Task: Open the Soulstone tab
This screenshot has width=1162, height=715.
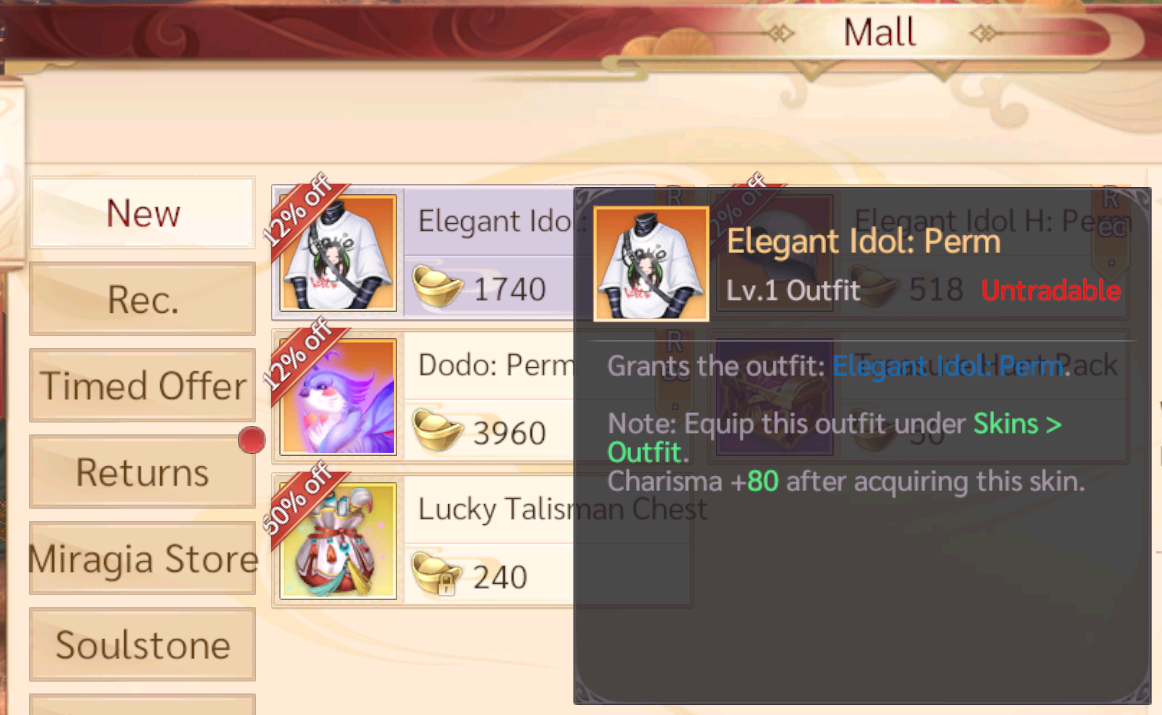Action: click(x=142, y=645)
